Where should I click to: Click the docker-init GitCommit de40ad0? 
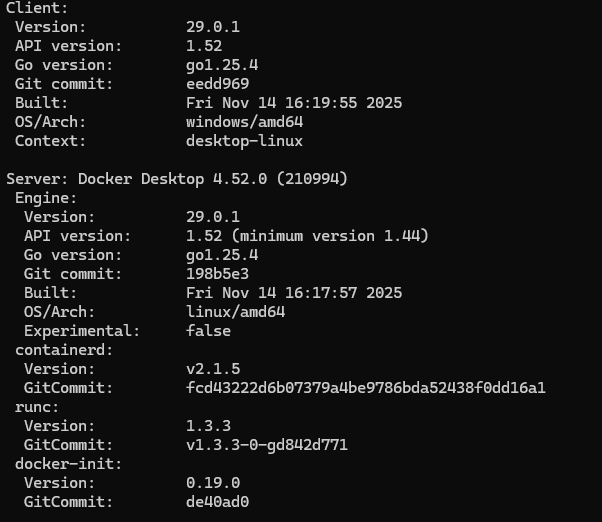tap(217, 502)
